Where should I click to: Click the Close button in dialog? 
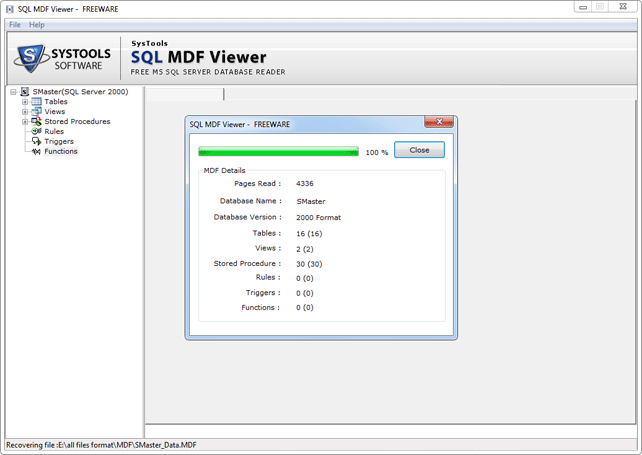pyautogui.click(x=419, y=150)
